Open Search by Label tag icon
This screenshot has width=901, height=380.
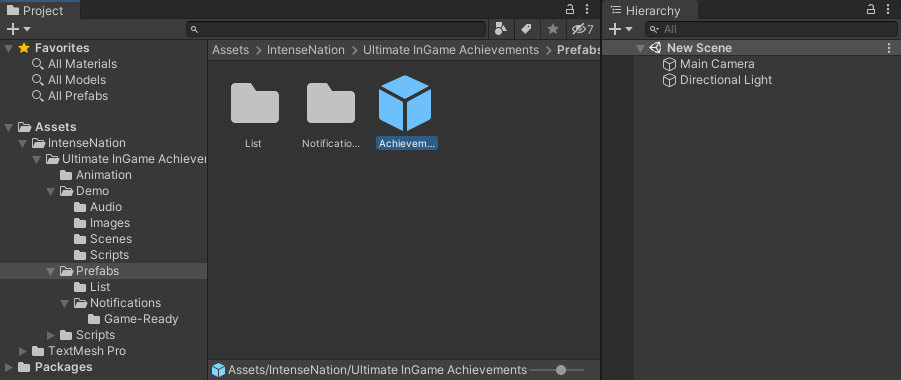(x=526, y=29)
